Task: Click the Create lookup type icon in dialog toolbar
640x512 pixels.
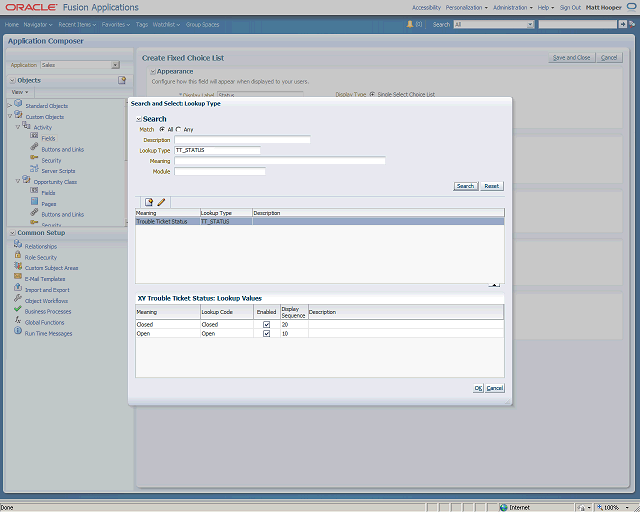Action: click(x=149, y=202)
